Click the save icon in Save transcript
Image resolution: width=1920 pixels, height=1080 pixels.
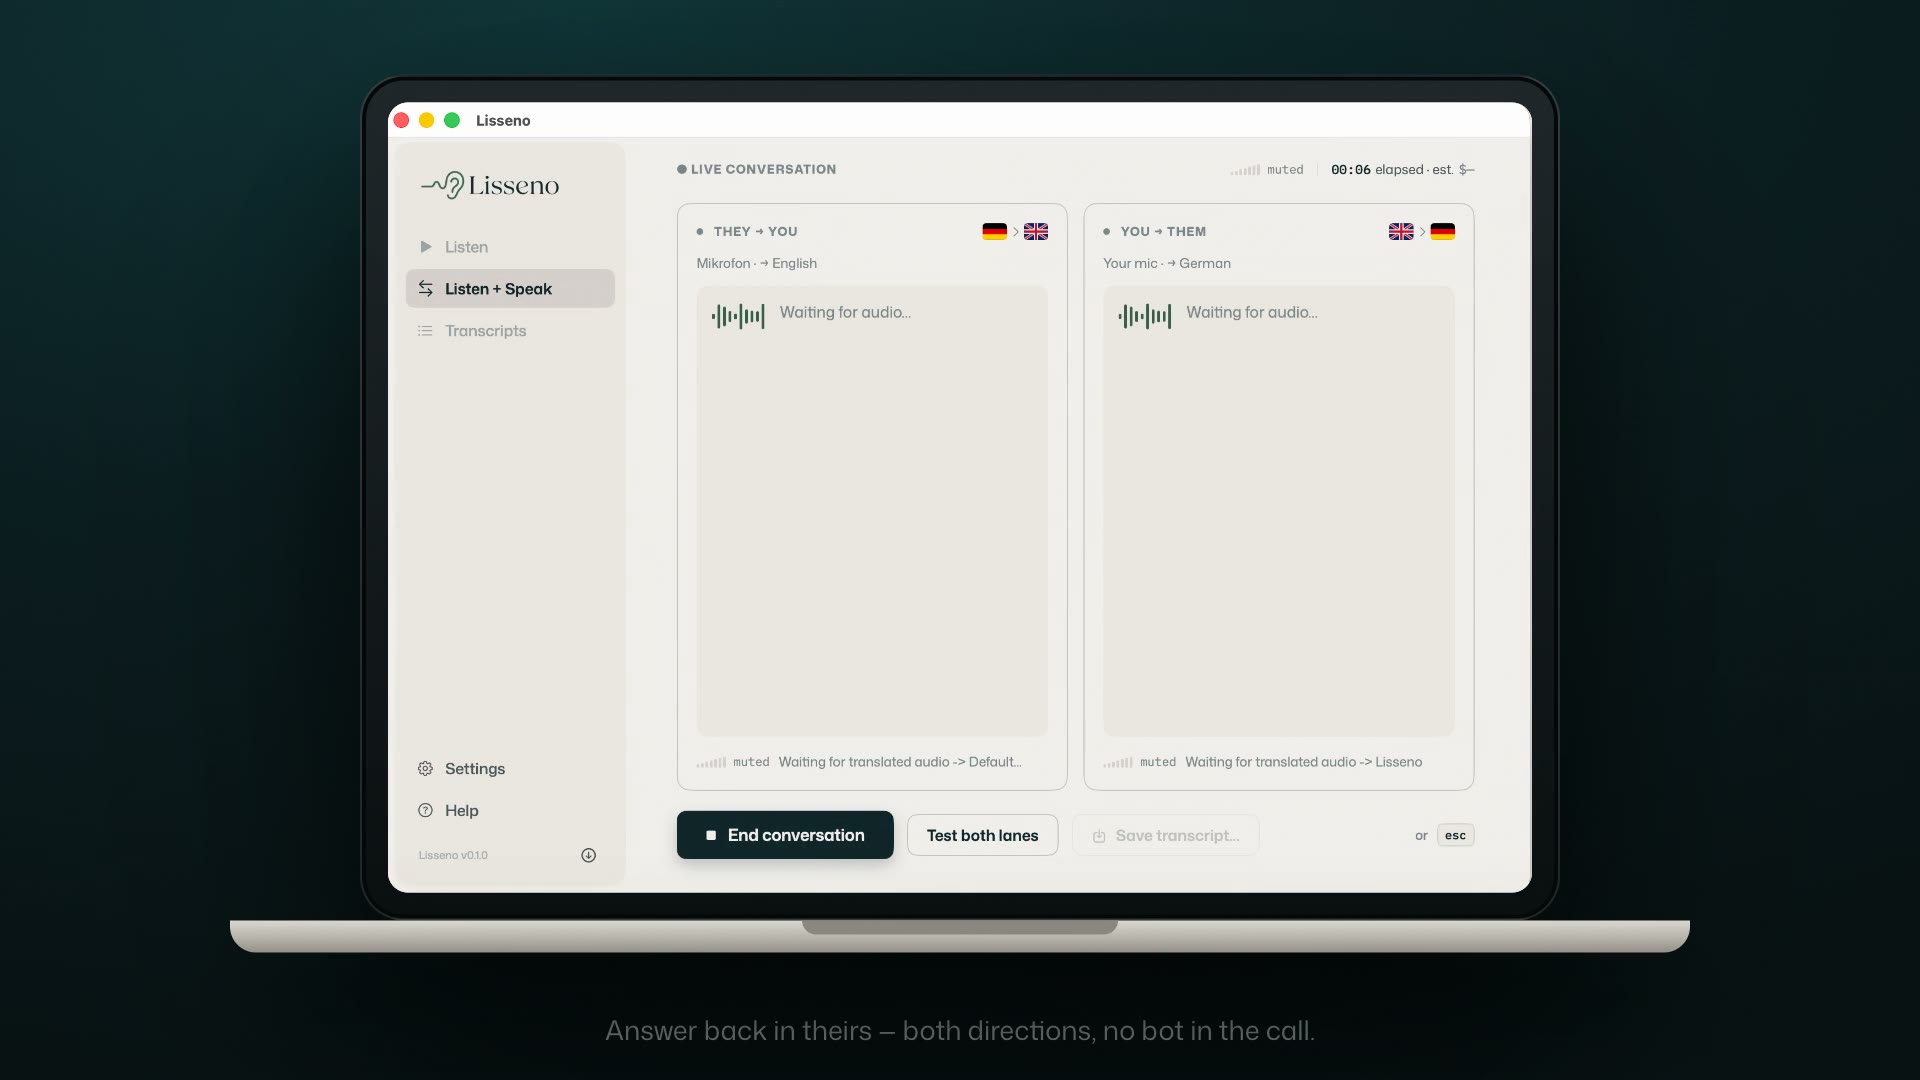1099,836
